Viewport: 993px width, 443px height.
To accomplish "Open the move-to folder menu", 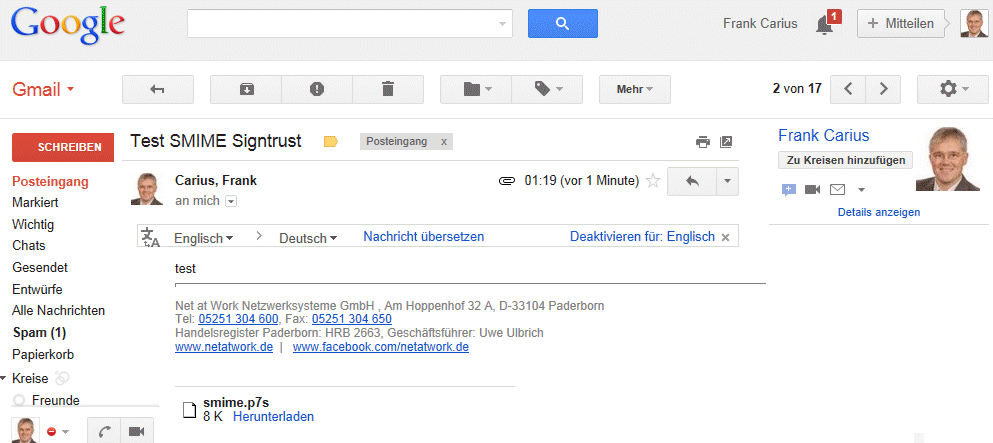I will click(476, 89).
